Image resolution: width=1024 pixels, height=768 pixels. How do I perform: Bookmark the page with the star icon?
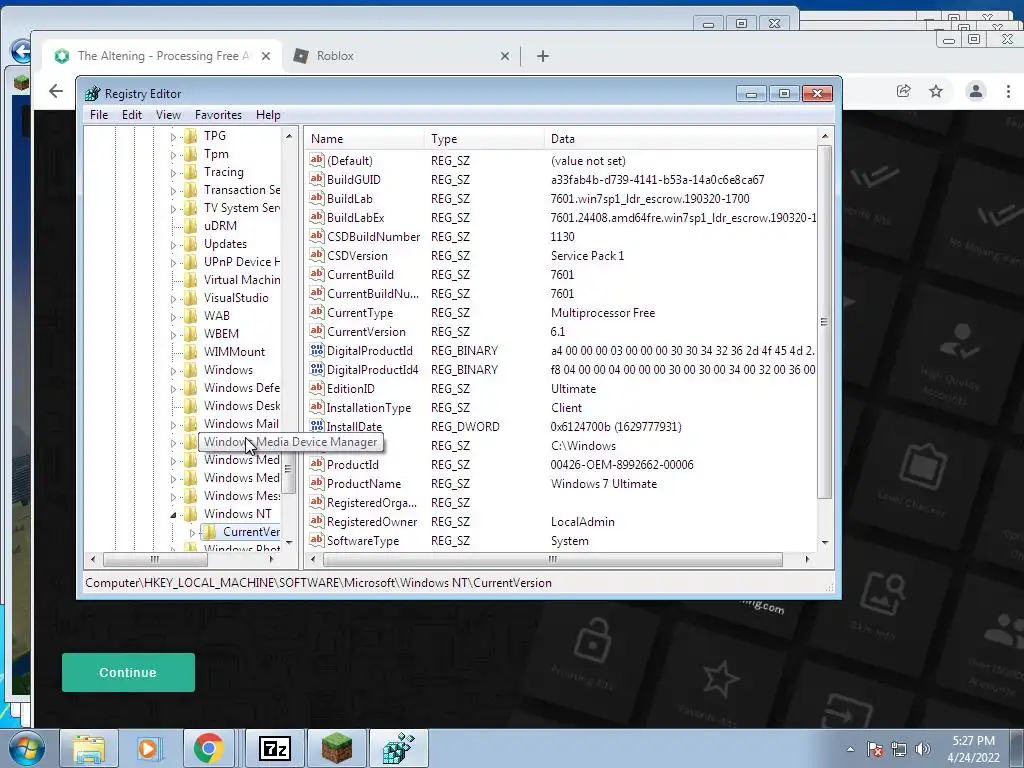936,91
